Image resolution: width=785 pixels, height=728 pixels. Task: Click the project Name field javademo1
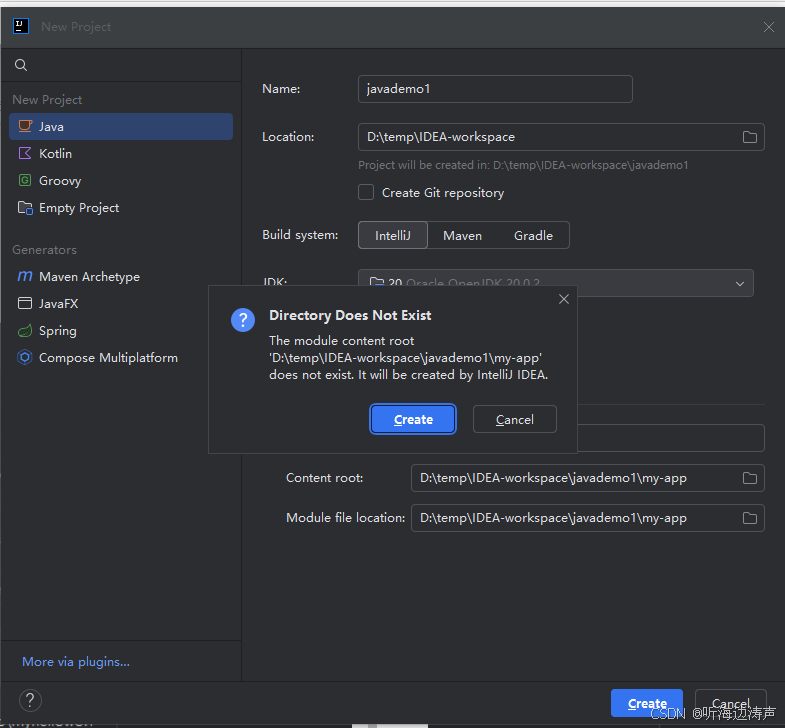click(495, 89)
